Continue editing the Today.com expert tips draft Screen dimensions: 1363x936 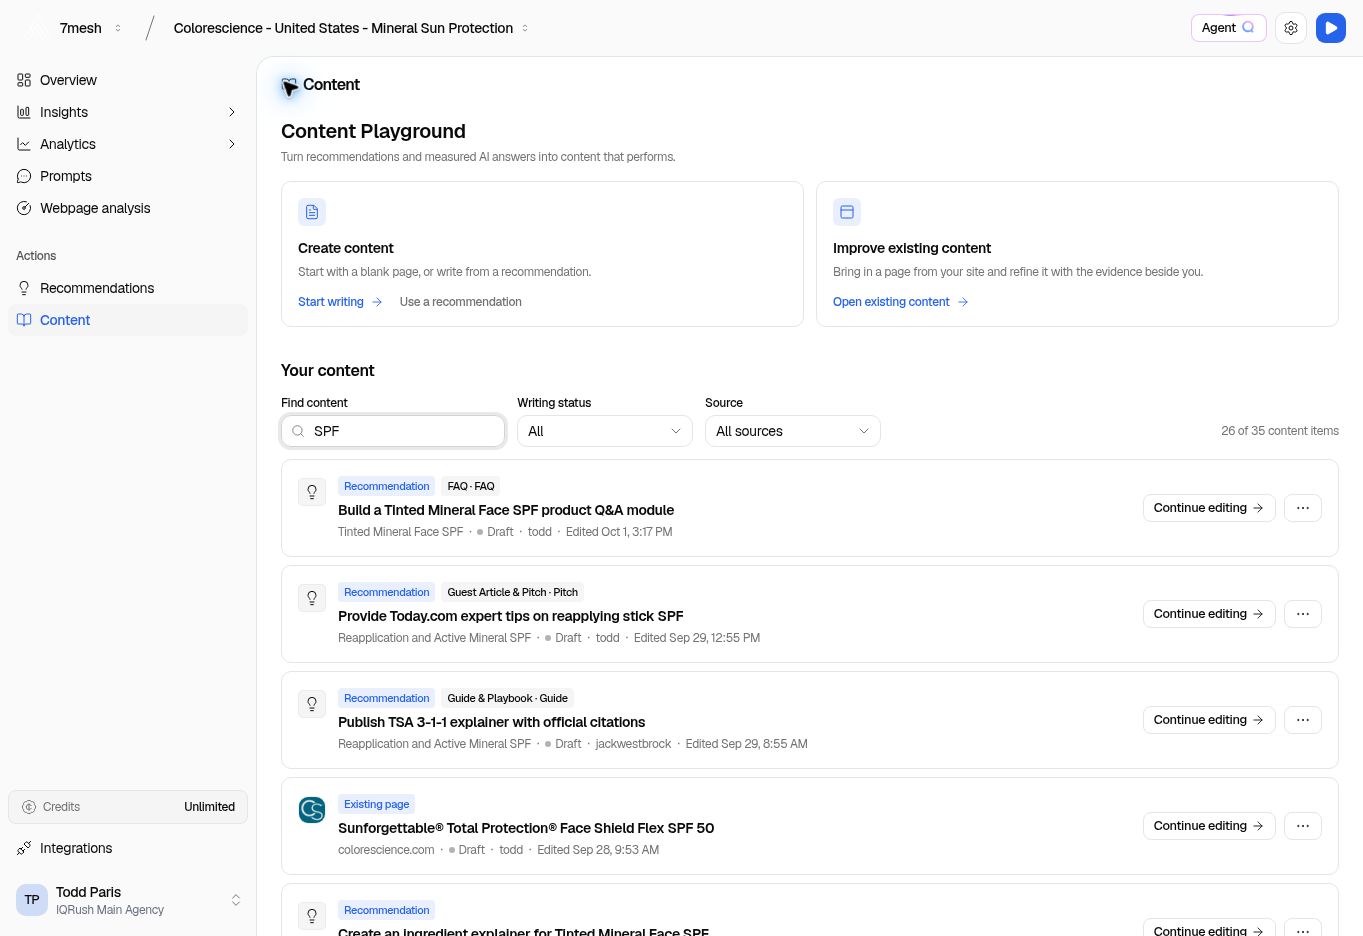pyautogui.click(x=1209, y=614)
